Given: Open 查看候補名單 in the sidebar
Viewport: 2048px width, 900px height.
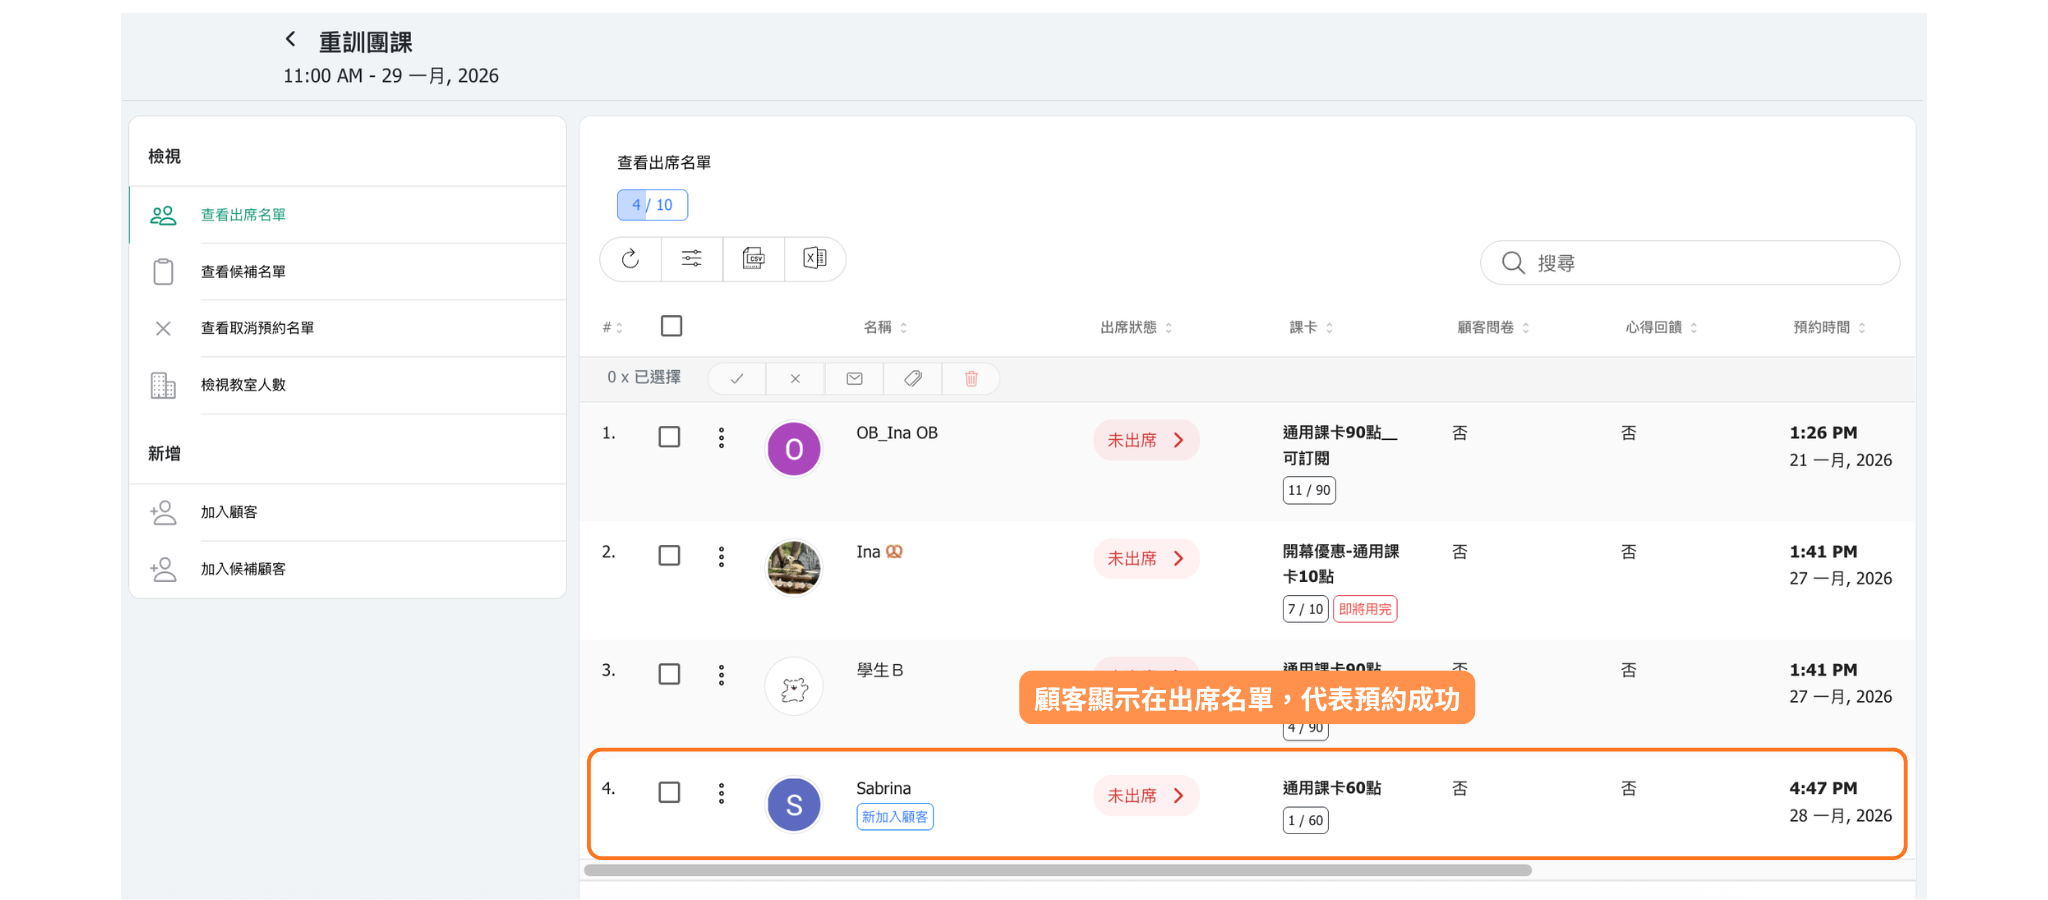Looking at the screenshot, I should [243, 272].
